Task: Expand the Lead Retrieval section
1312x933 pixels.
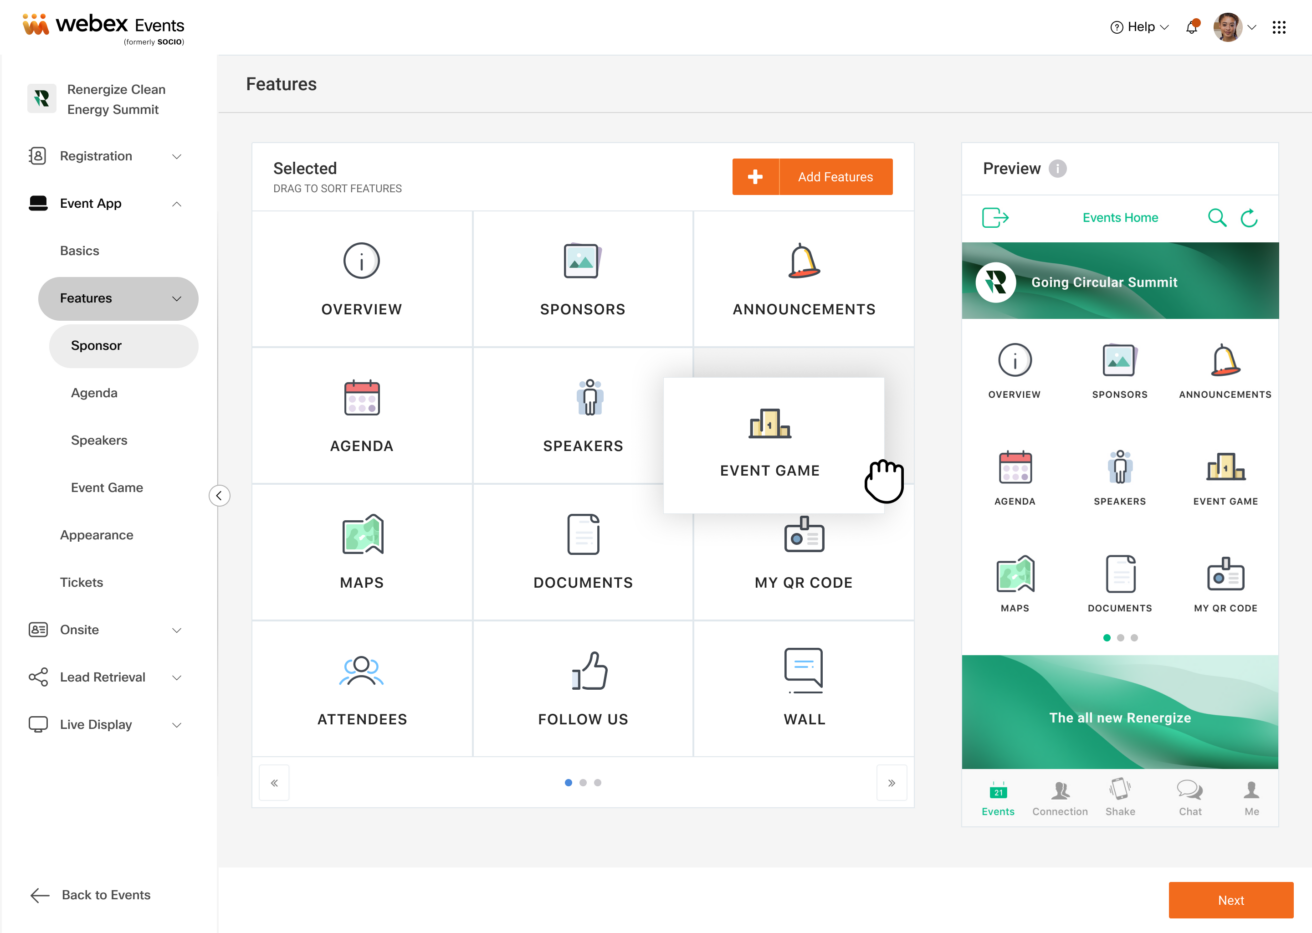Action: (x=107, y=678)
